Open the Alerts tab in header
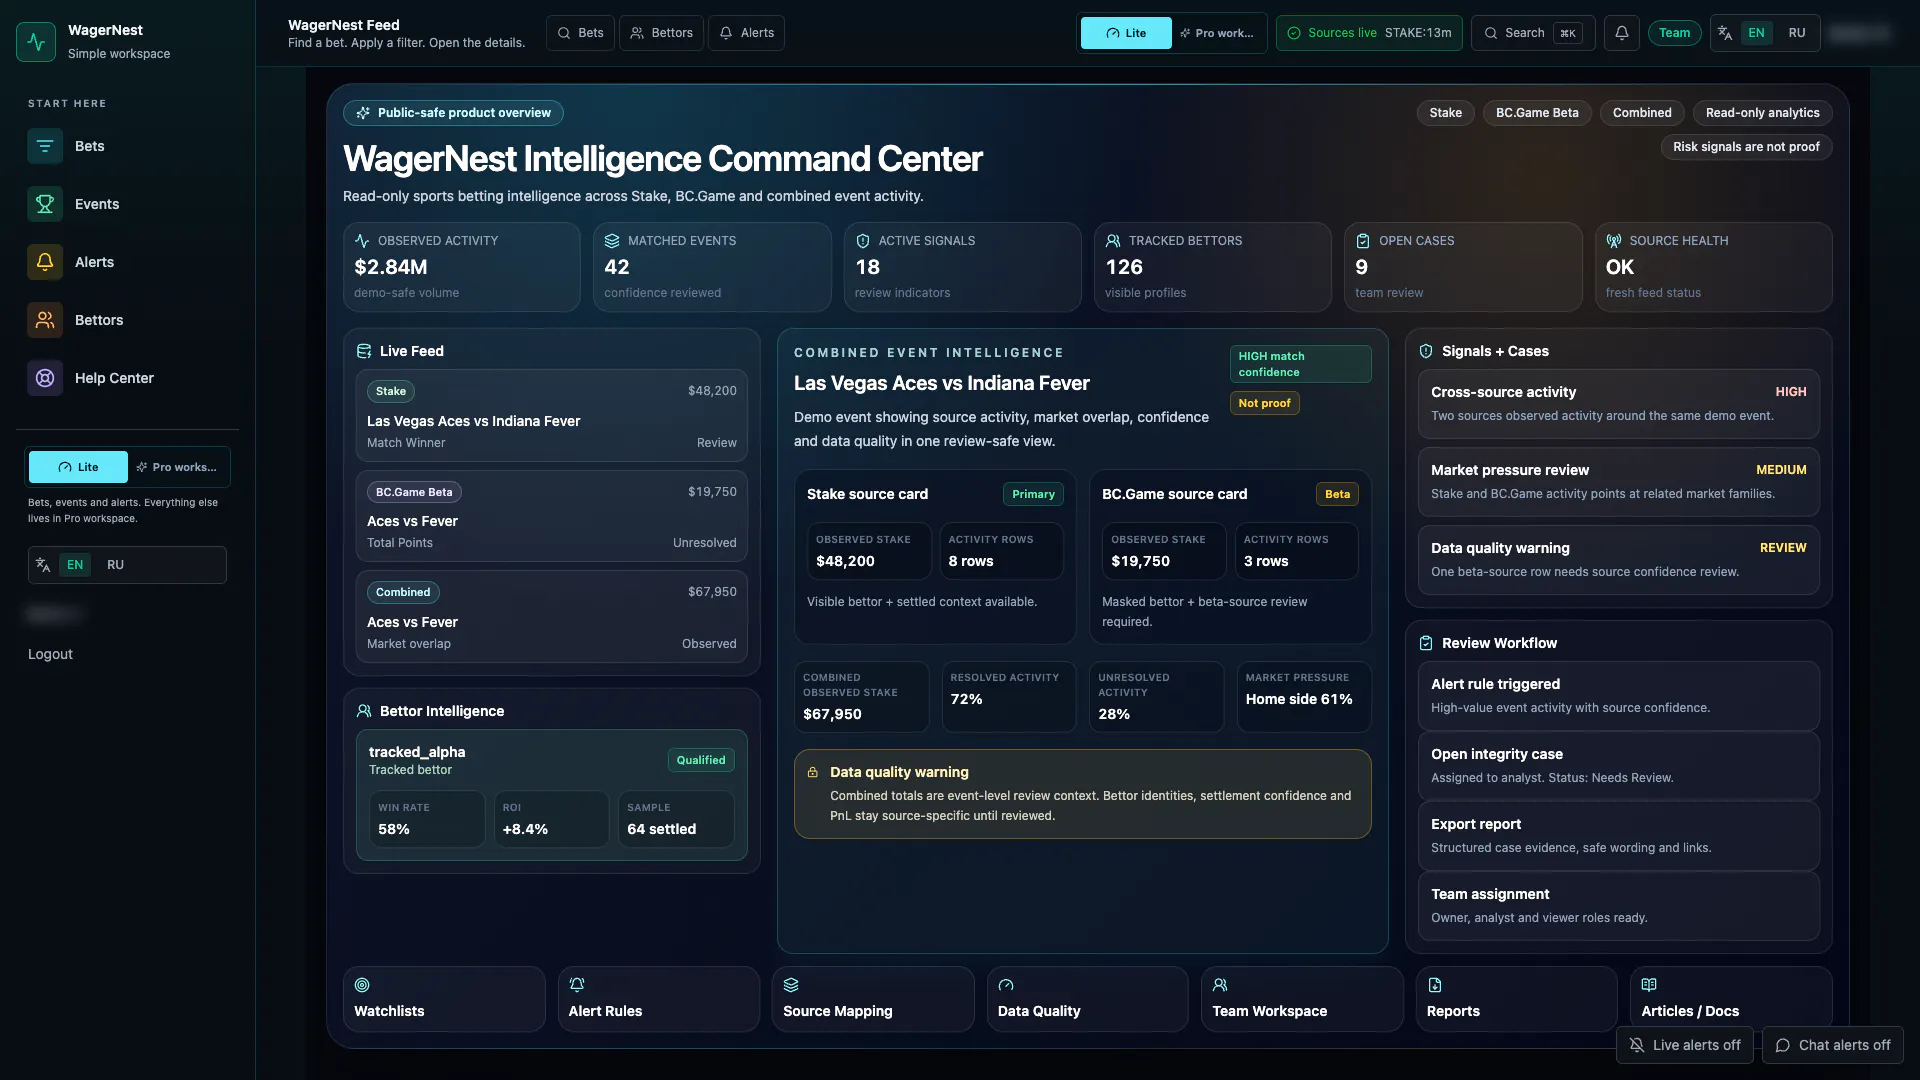 [746, 33]
